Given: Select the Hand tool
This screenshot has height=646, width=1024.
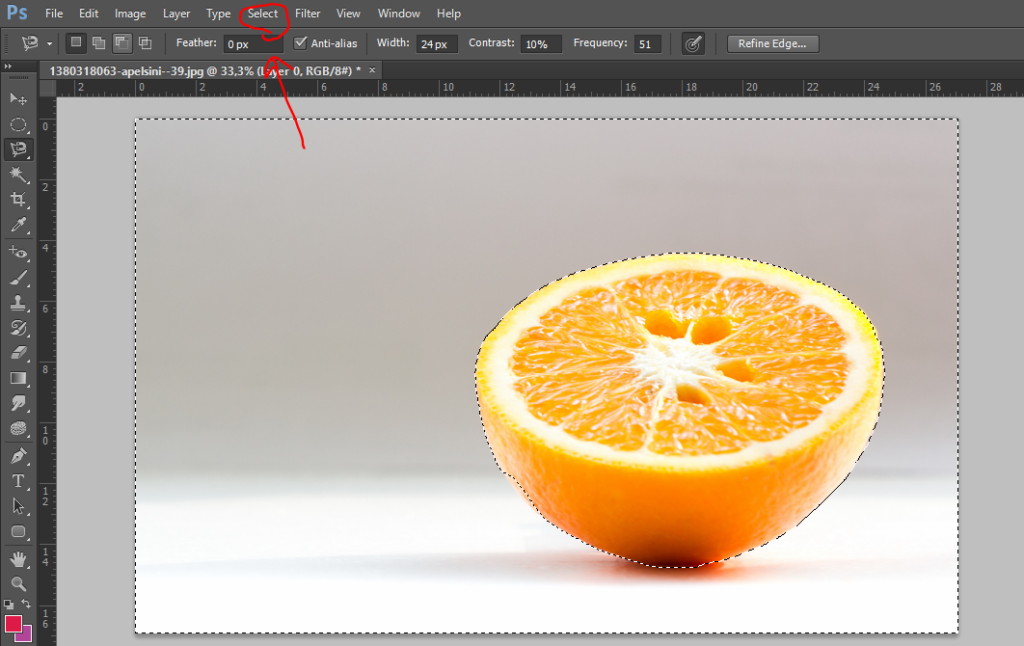Looking at the screenshot, I should (18, 559).
